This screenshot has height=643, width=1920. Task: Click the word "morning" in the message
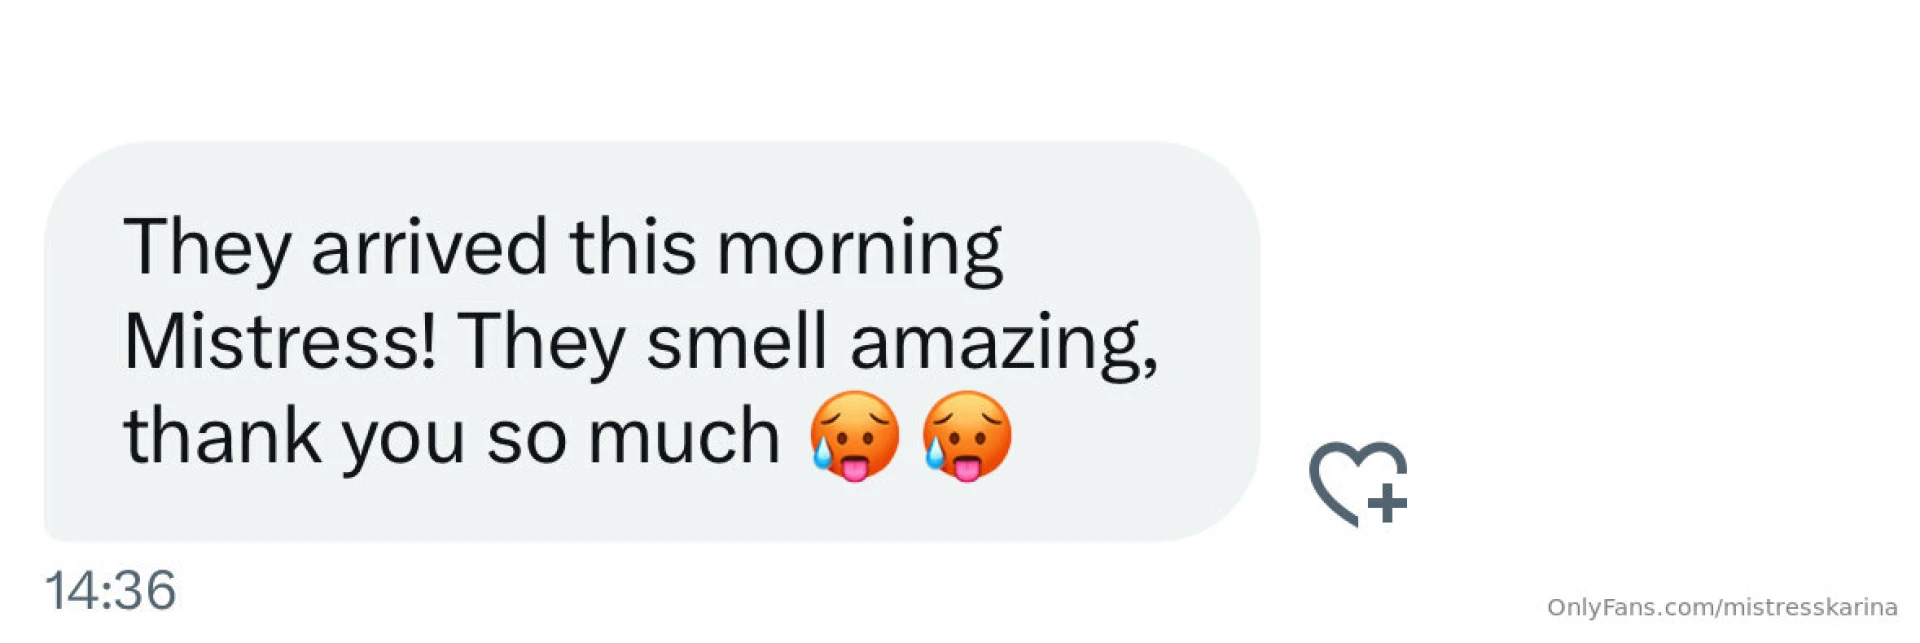tap(859, 251)
